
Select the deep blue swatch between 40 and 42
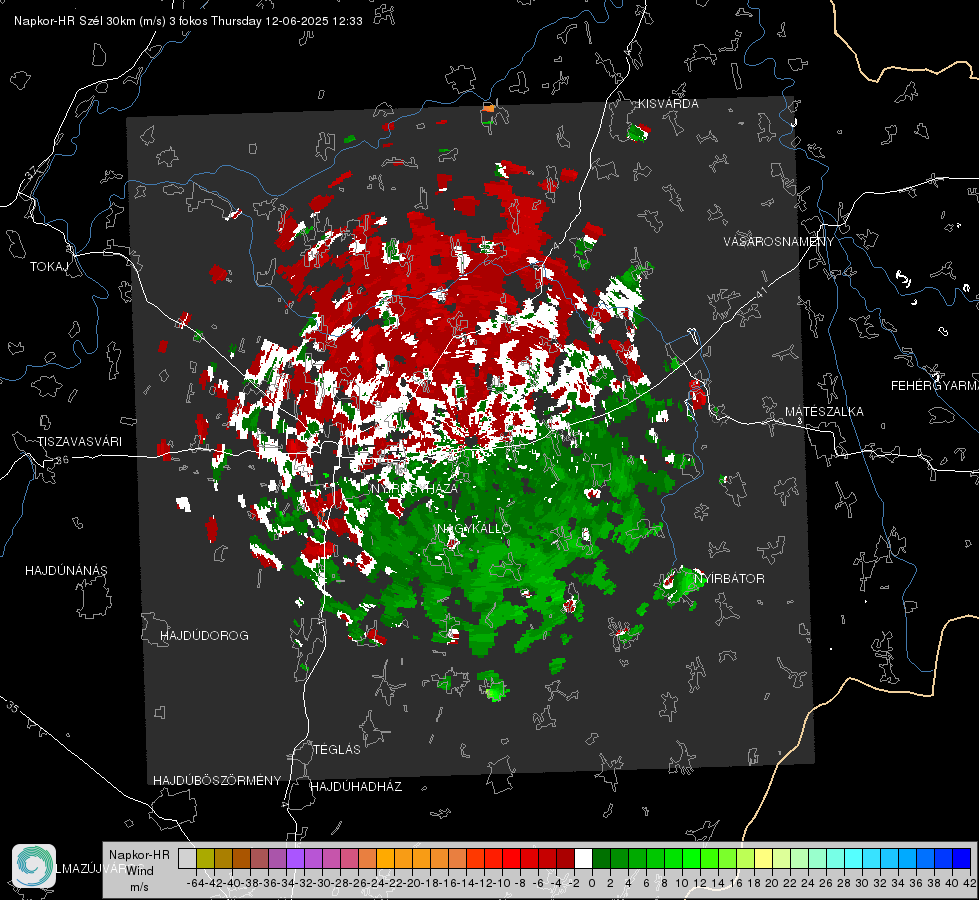[961, 858]
